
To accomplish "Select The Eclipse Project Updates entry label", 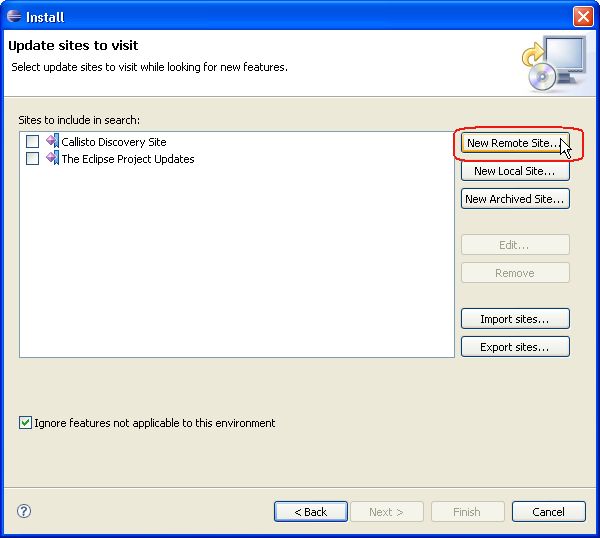I will 127,159.
